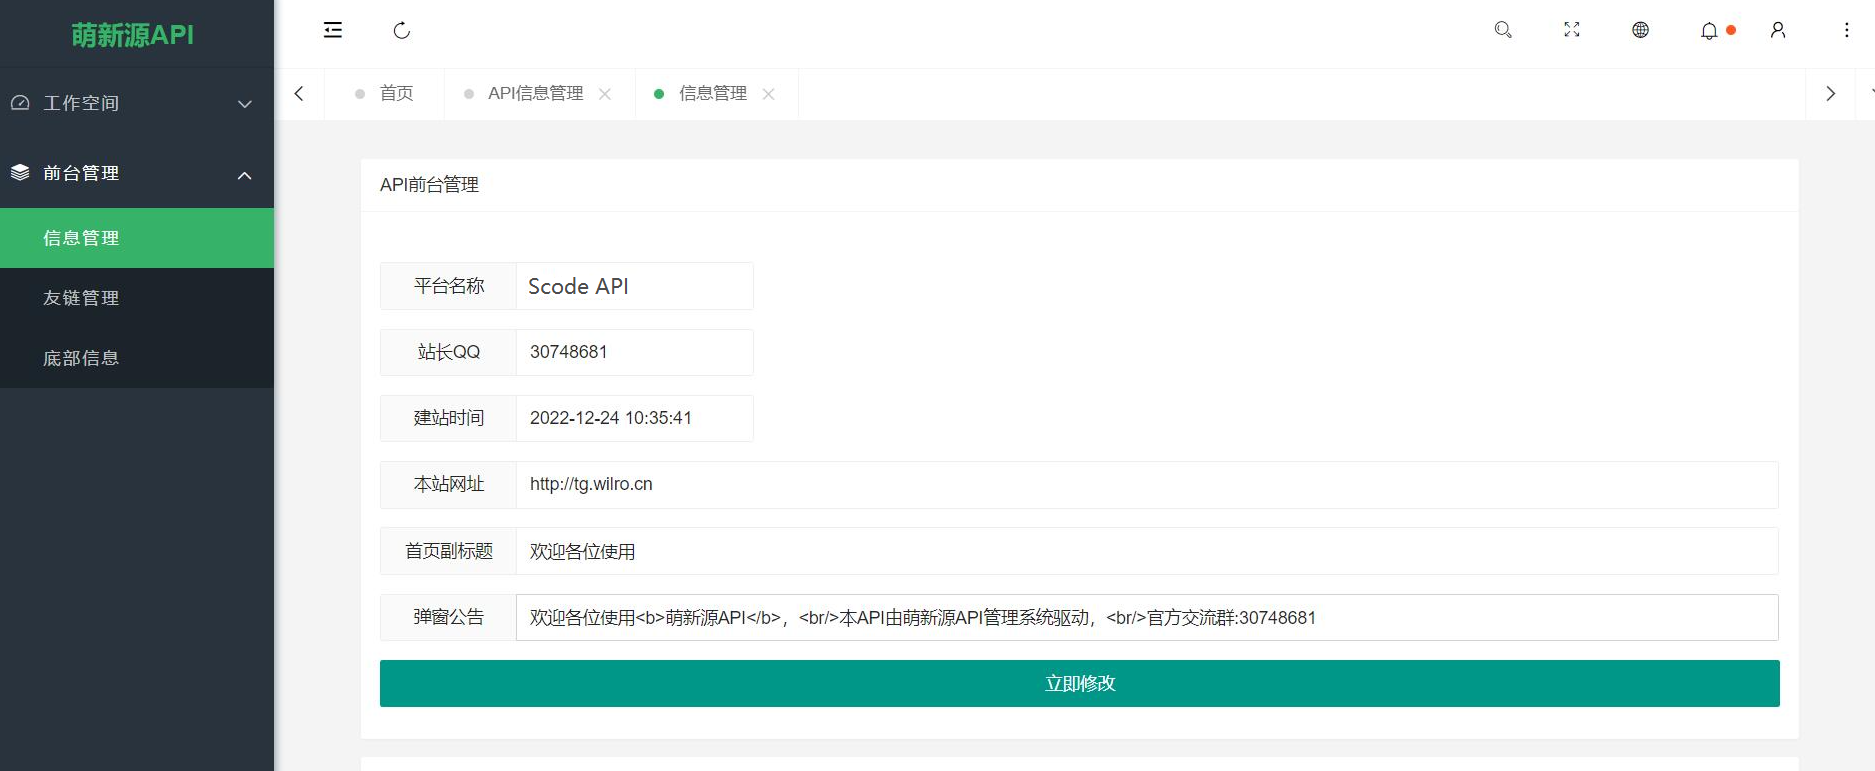The width and height of the screenshot is (1875, 771).
Task: Click the 立即修改 submit button
Action: [x=1080, y=684]
